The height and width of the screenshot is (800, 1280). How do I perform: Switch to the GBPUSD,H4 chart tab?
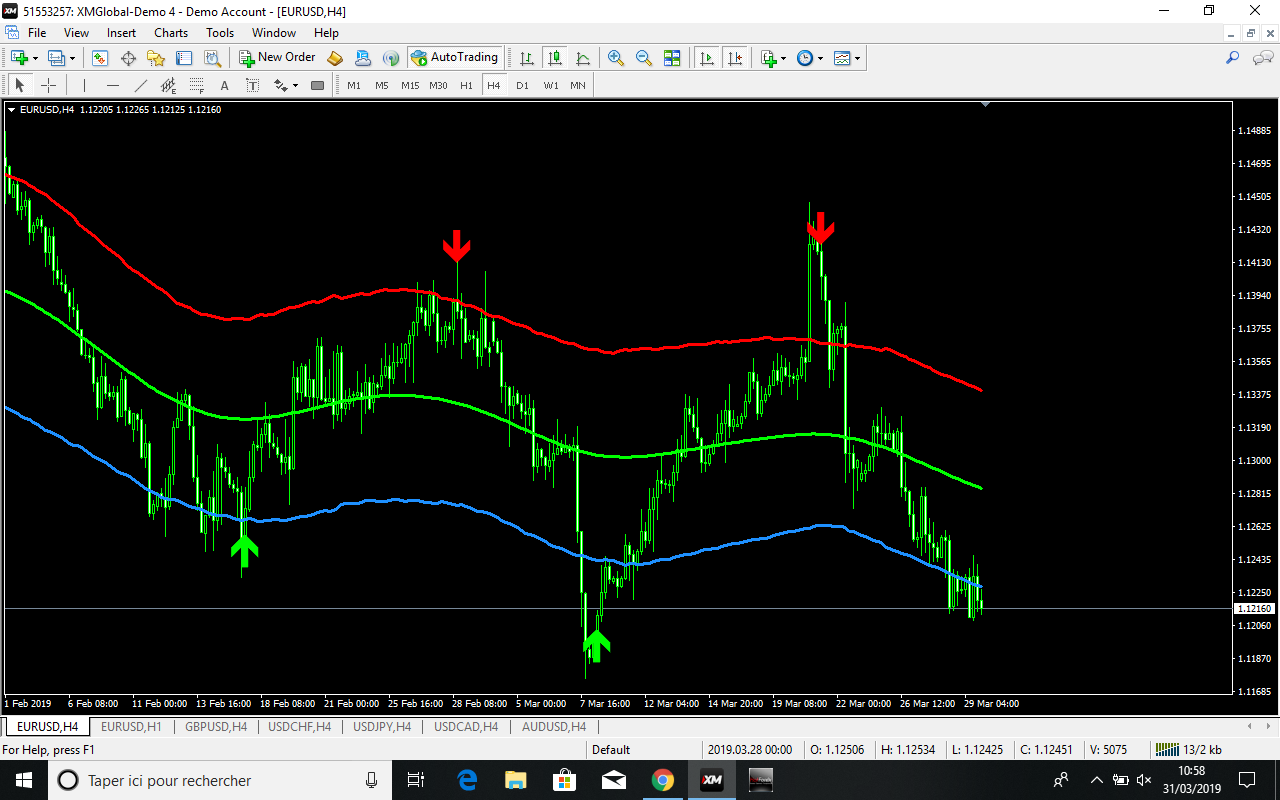pos(215,727)
